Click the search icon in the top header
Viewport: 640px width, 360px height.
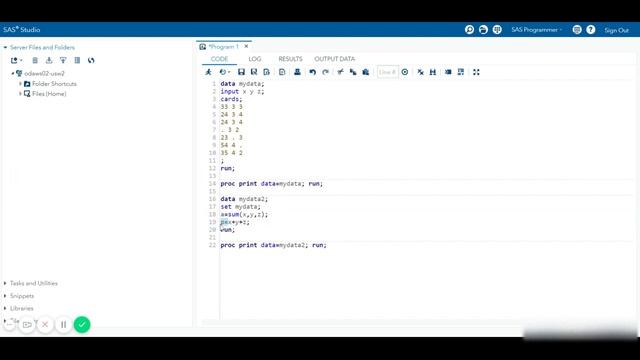(469, 30)
